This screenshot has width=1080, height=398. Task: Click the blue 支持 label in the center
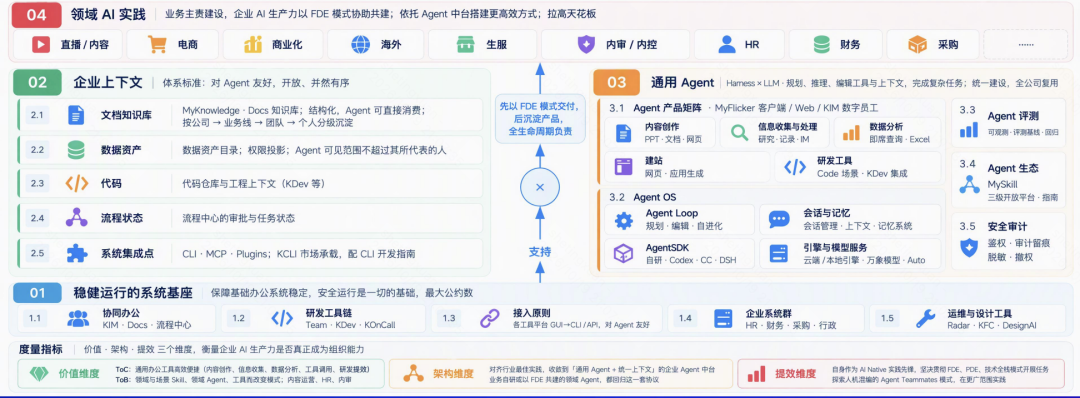540,251
